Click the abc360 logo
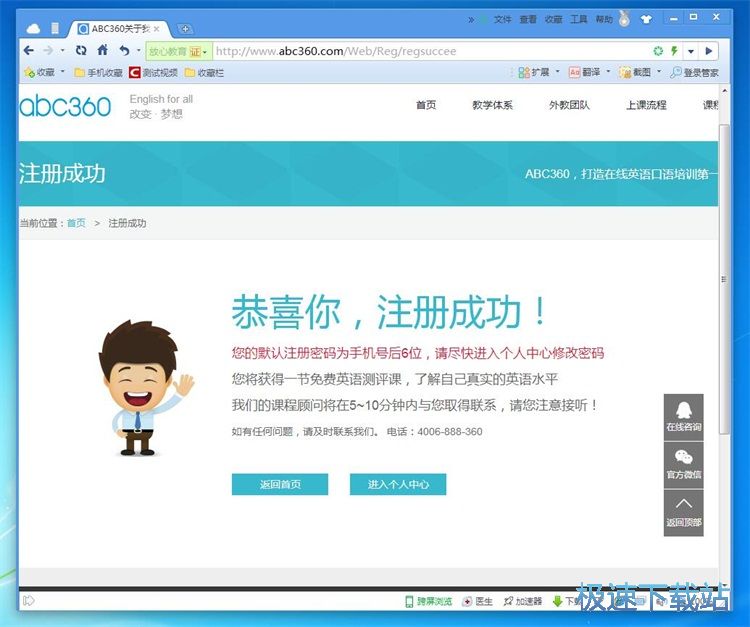This screenshot has width=750, height=627. pos(66,106)
